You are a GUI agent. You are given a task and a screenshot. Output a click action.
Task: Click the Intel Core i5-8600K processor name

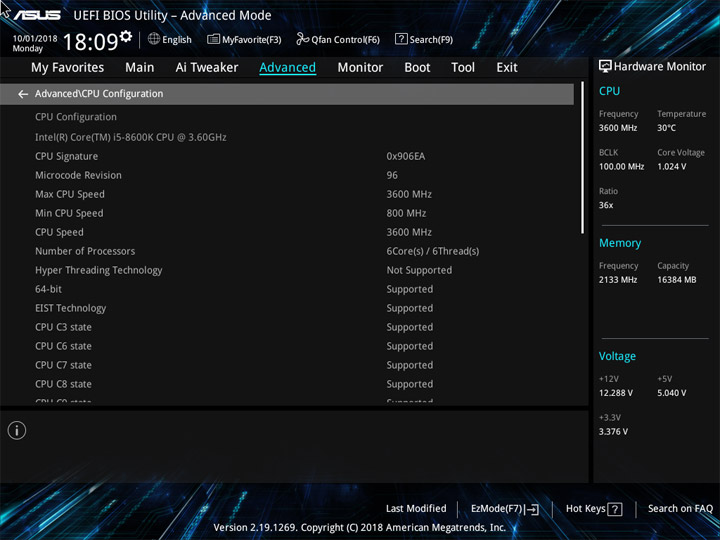coord(131,137)
